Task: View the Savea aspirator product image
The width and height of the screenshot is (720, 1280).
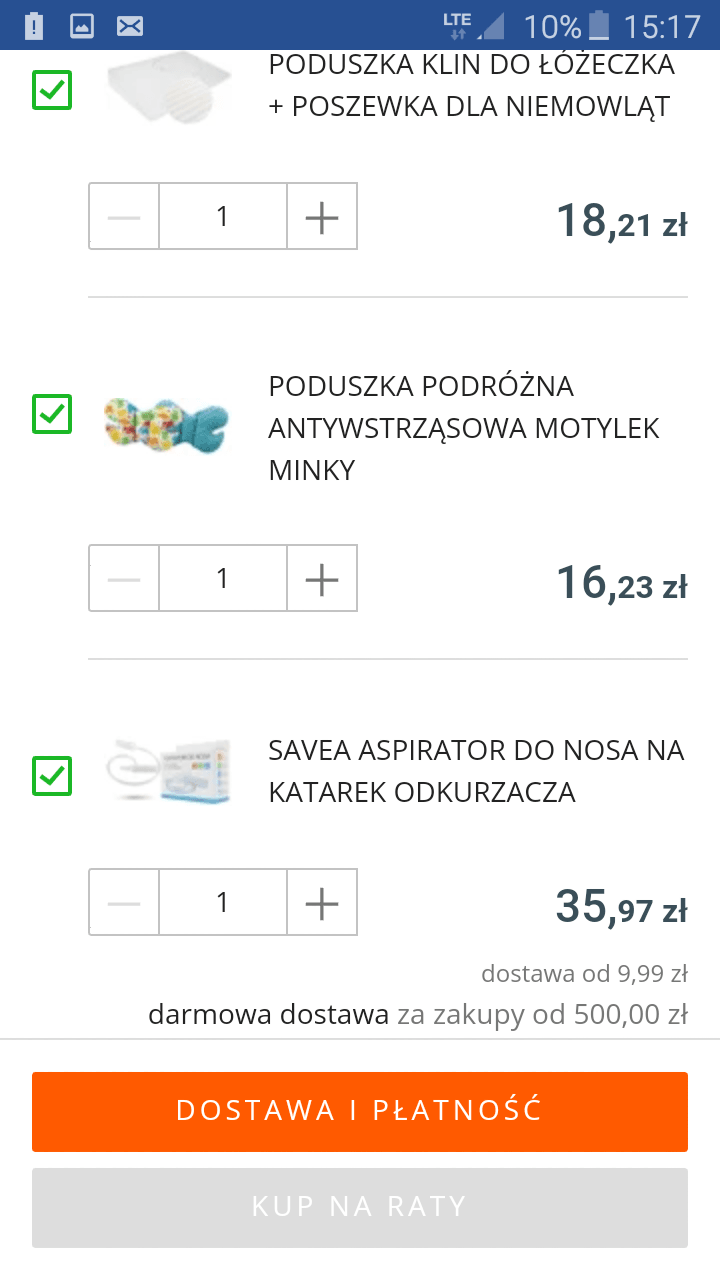Action: pyautogui.click(x=168, y=772)
